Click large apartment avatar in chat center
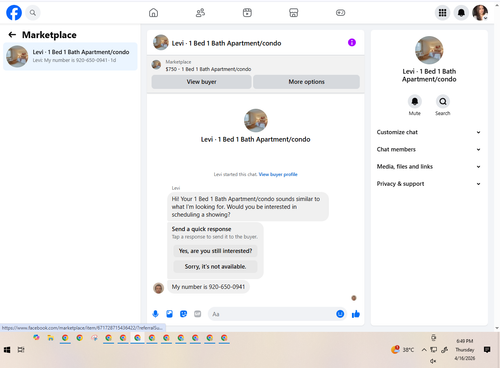 (x=256, y=120)
